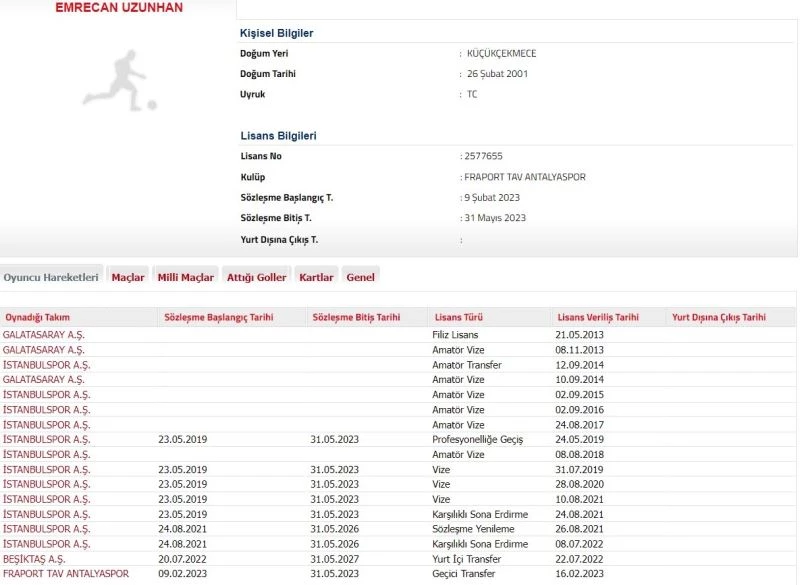The image size is (800, 585).
Task: Switch to the Maçlar tab
Action: [x=127, y=277]
